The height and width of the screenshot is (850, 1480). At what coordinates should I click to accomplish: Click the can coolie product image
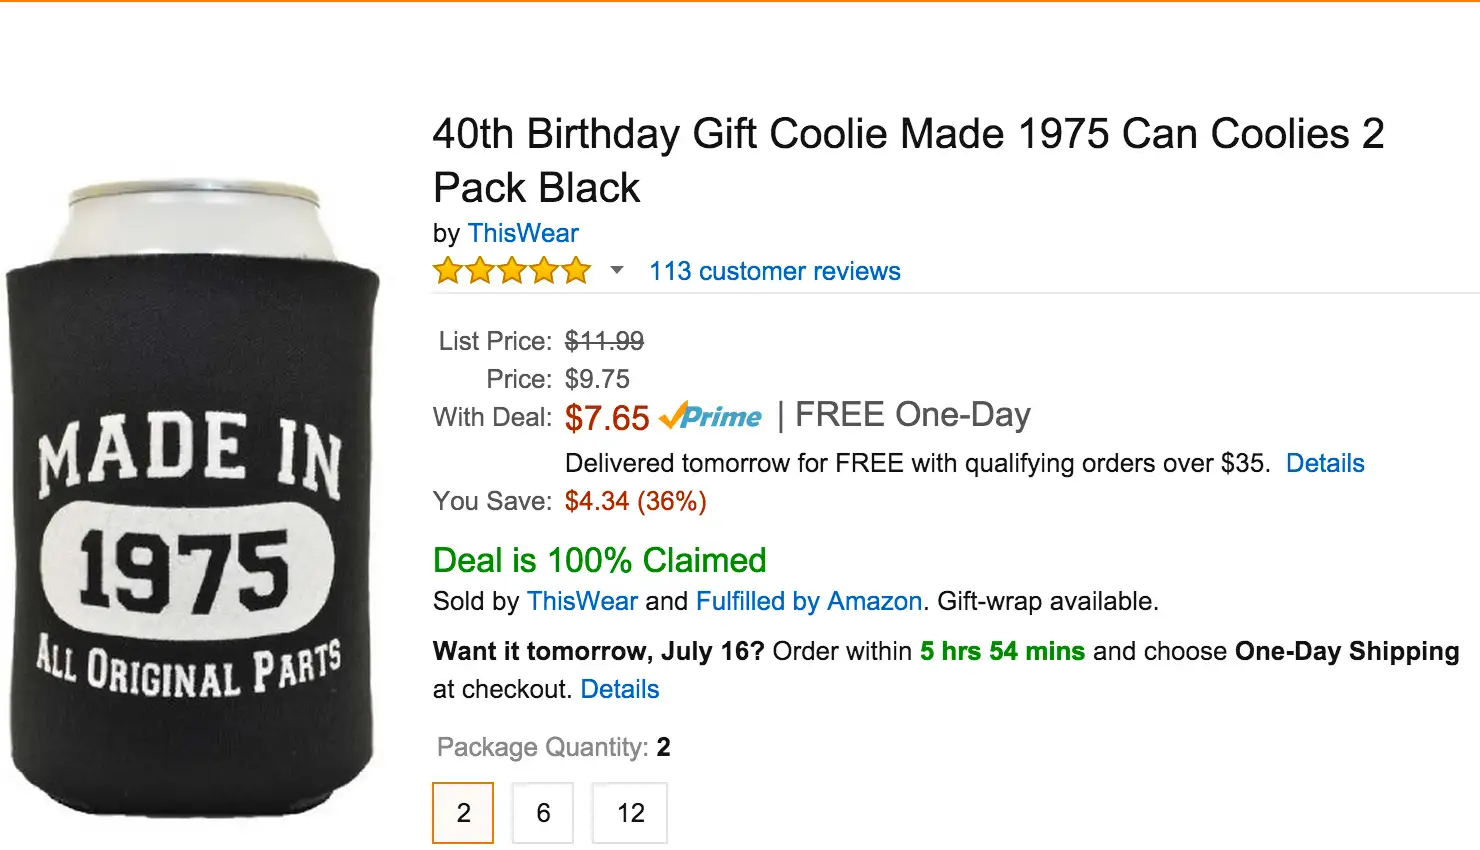(192, 500)
